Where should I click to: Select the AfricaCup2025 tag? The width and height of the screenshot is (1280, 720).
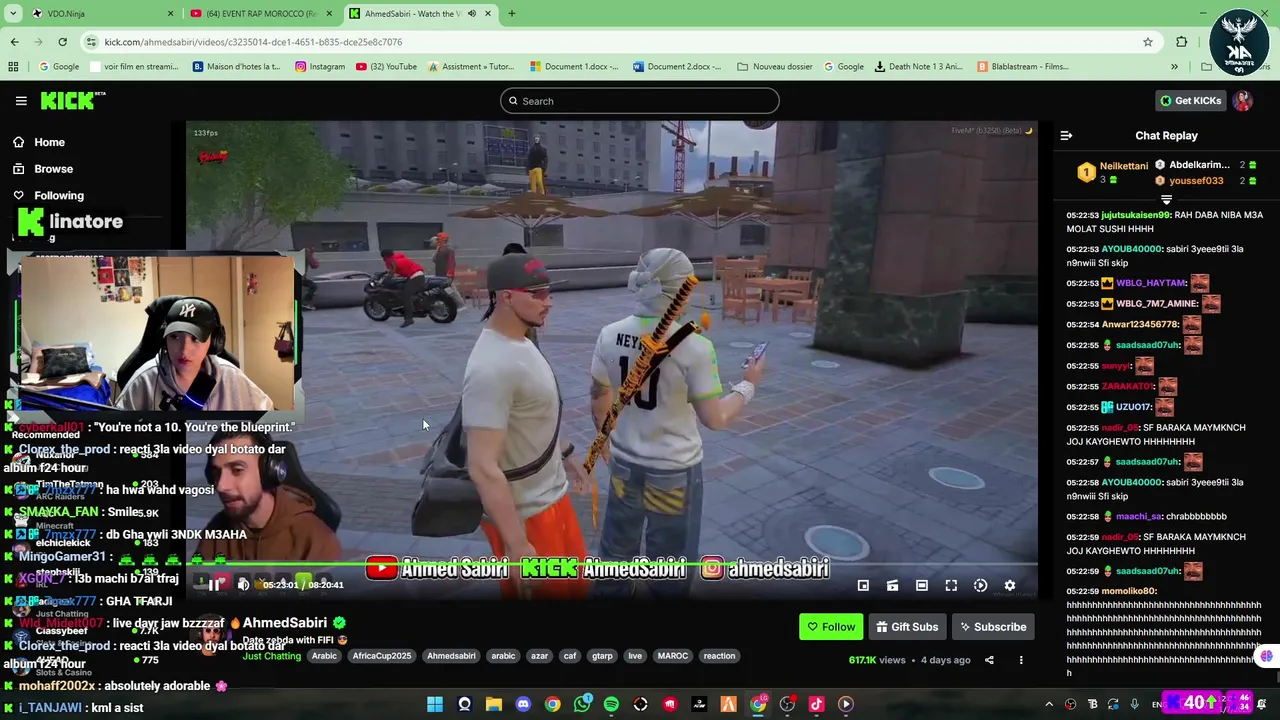381,656
